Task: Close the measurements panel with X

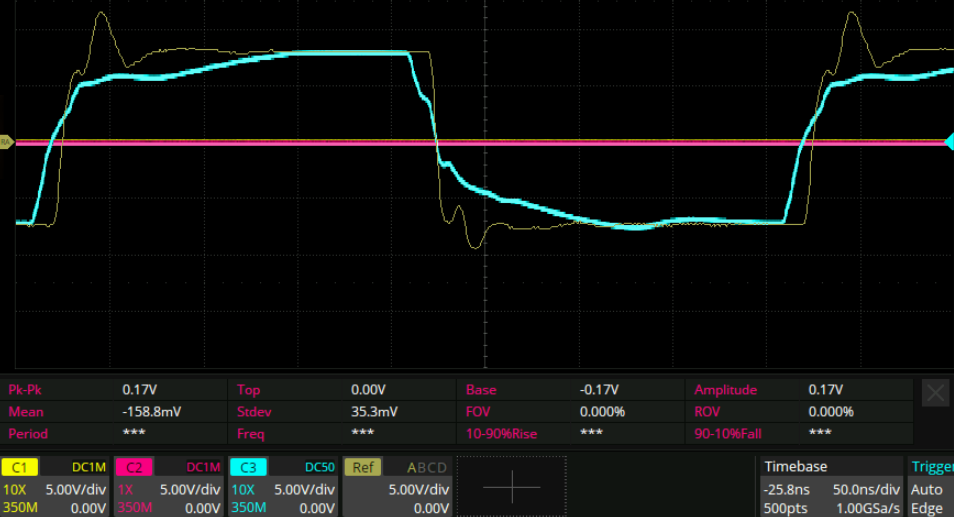Action: tap(935, 393)
